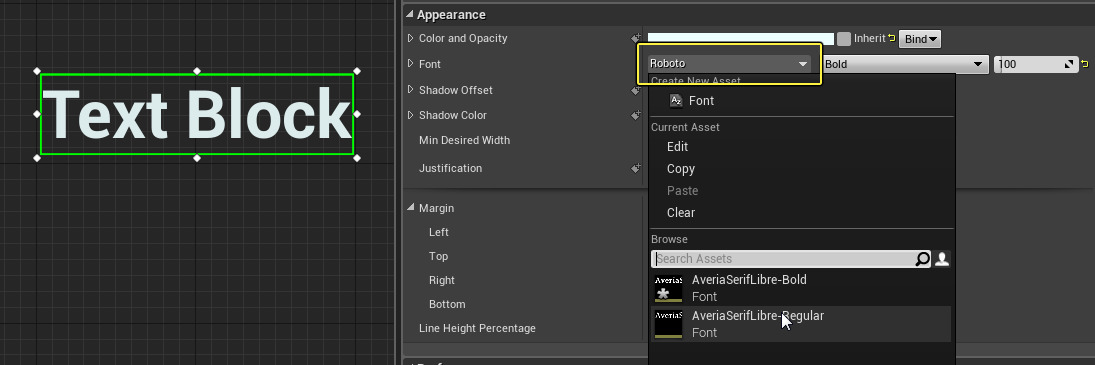Open the asset picker view options icon
The width and height of the screenshot is (1095, 365).
pyautogui.click(x=941, y=260)
